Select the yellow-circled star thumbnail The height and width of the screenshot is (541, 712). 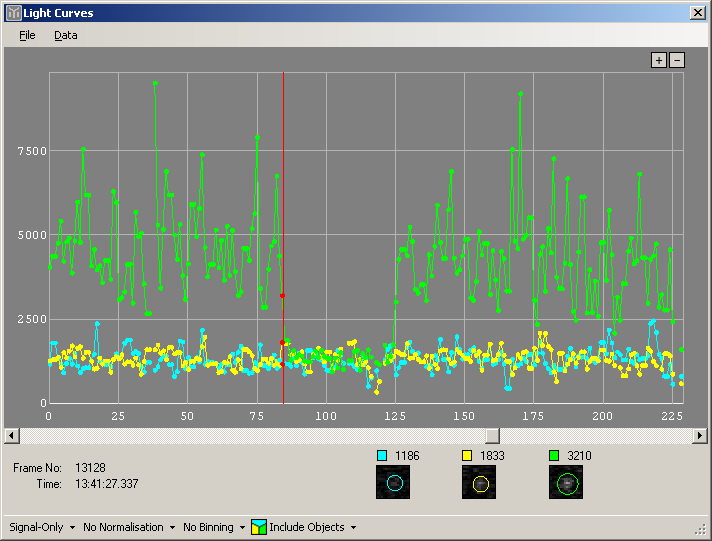click(x=479, y=482)
